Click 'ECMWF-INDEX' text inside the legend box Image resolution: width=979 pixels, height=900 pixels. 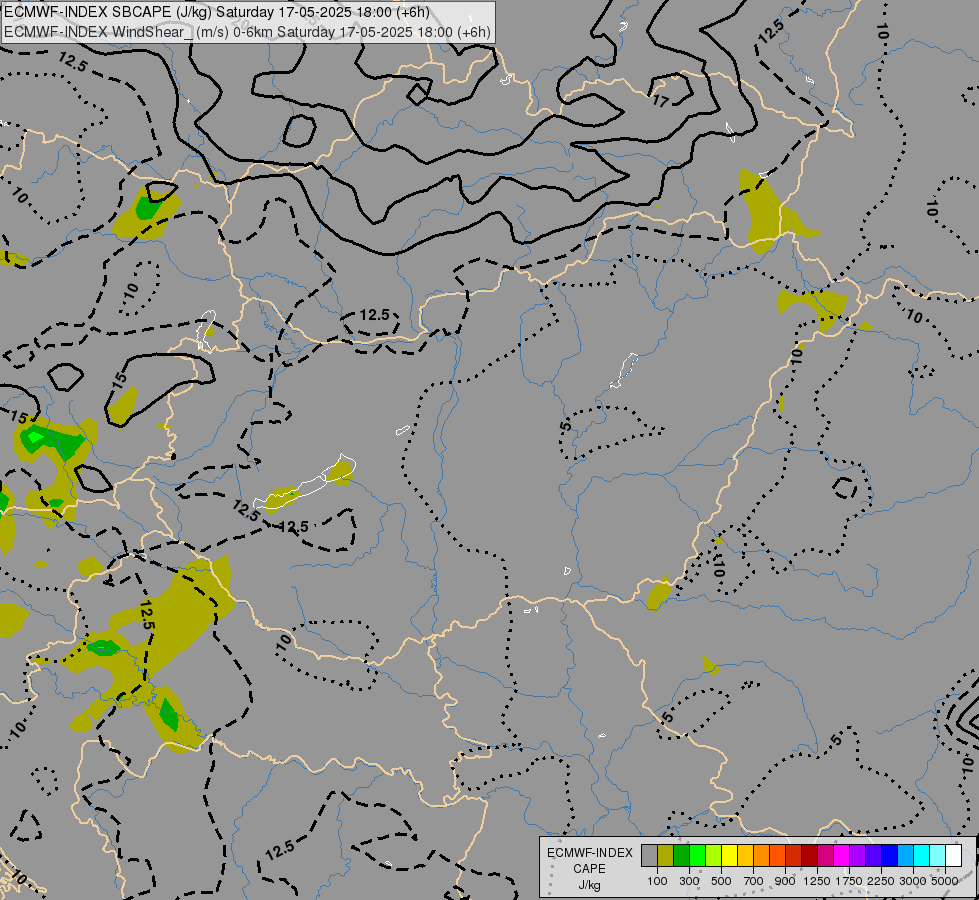tap(589, 853)
